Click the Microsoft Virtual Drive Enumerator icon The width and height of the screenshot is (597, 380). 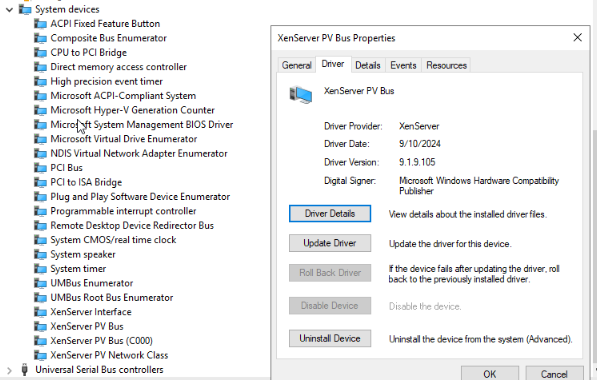point(40,139)
